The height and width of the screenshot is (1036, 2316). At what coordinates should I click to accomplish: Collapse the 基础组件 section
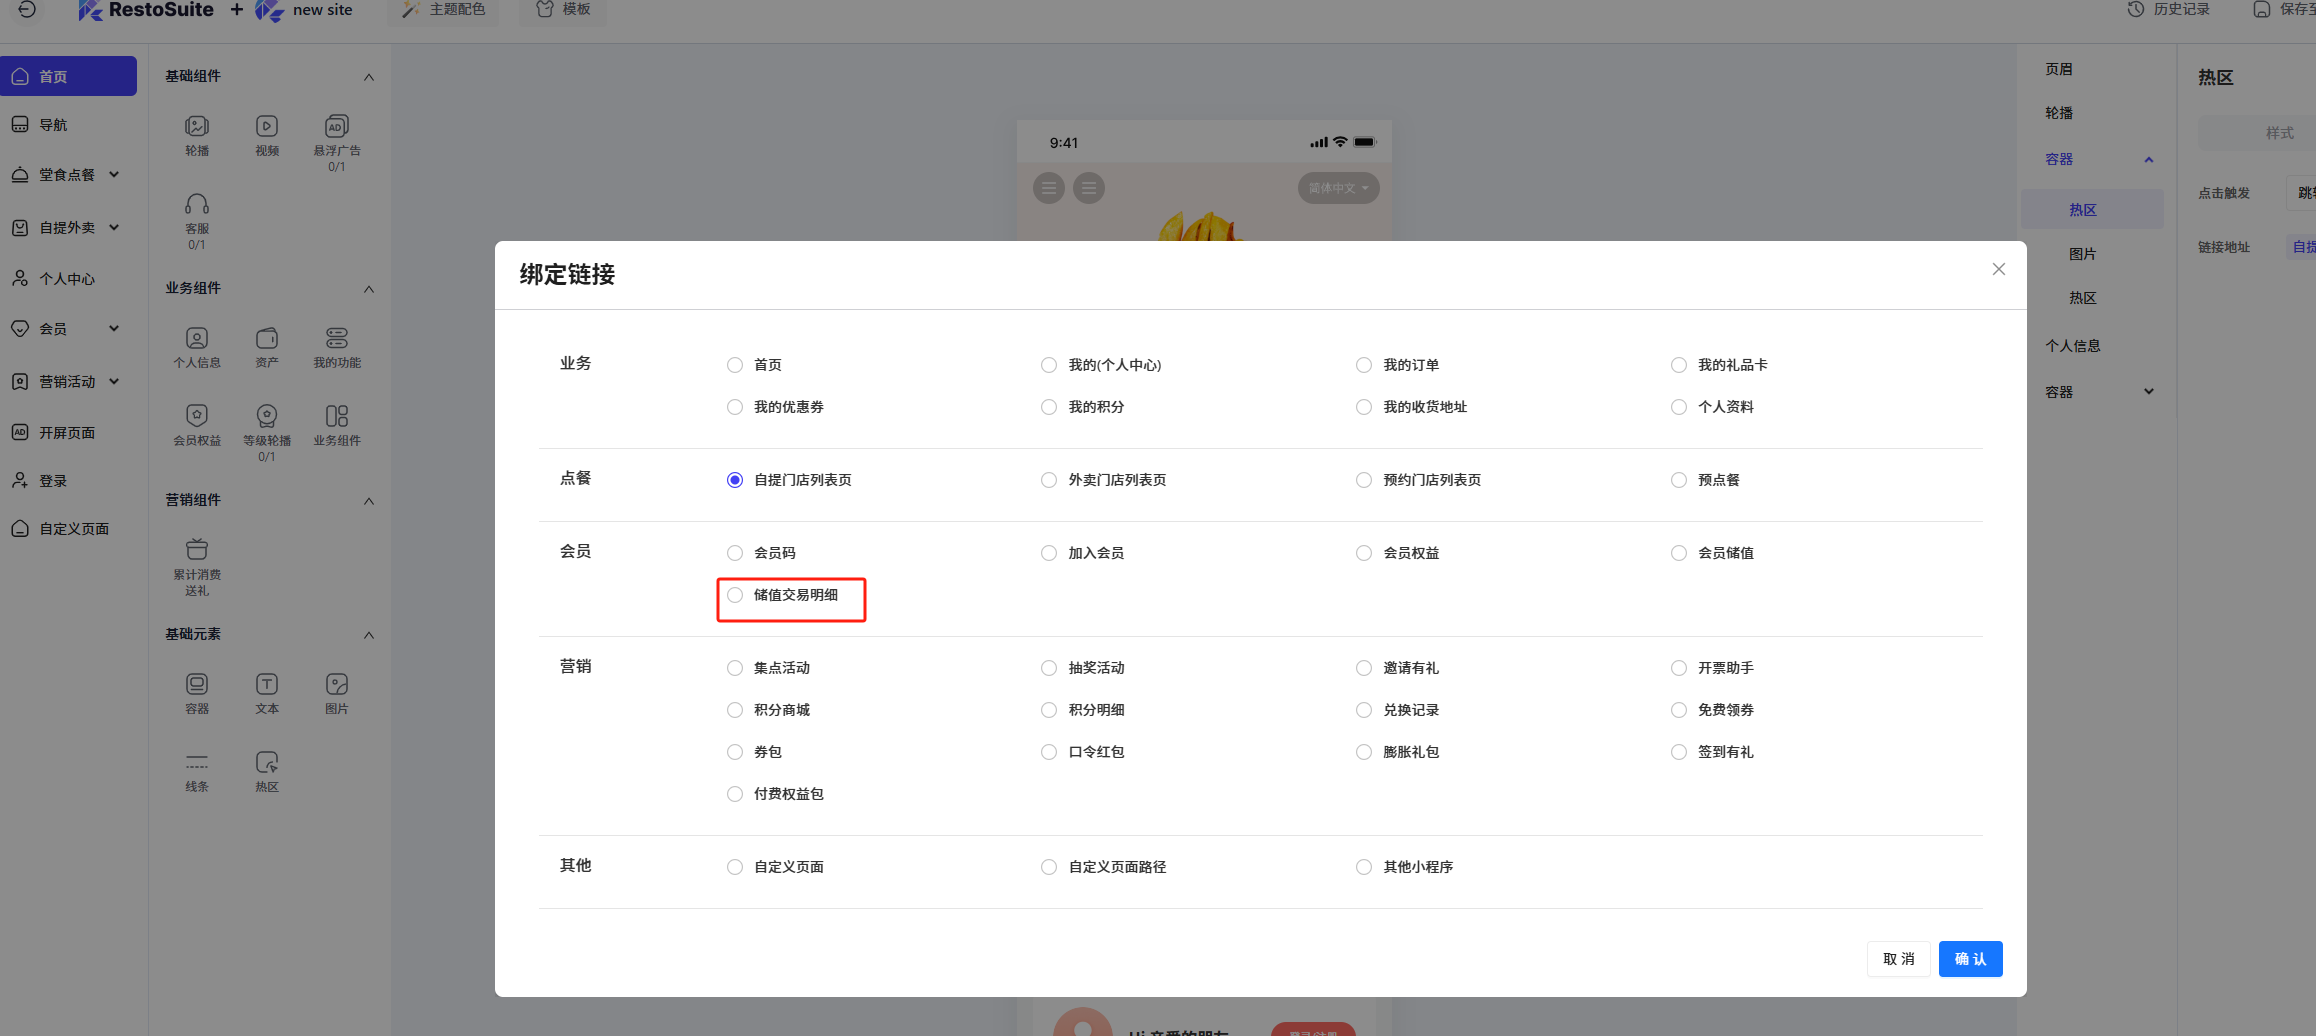tap(369, 77)
